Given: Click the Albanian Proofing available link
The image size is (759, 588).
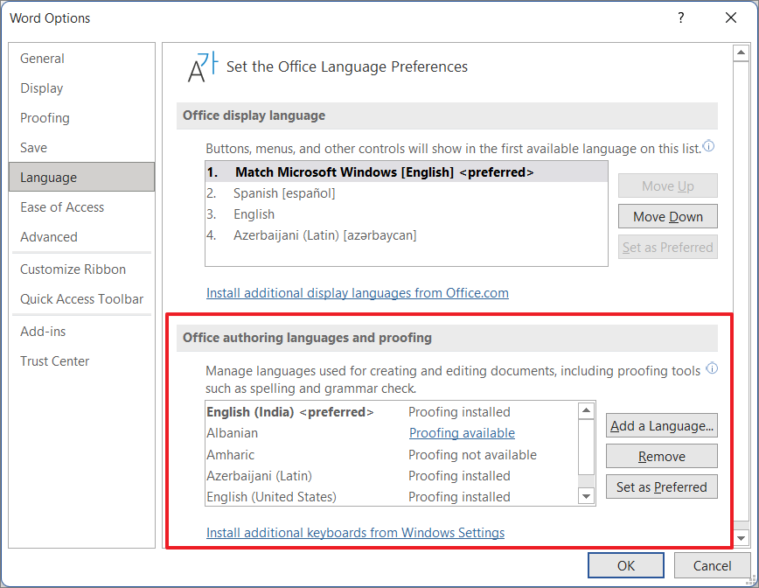Looking at the screenshot, I should 462,433.
